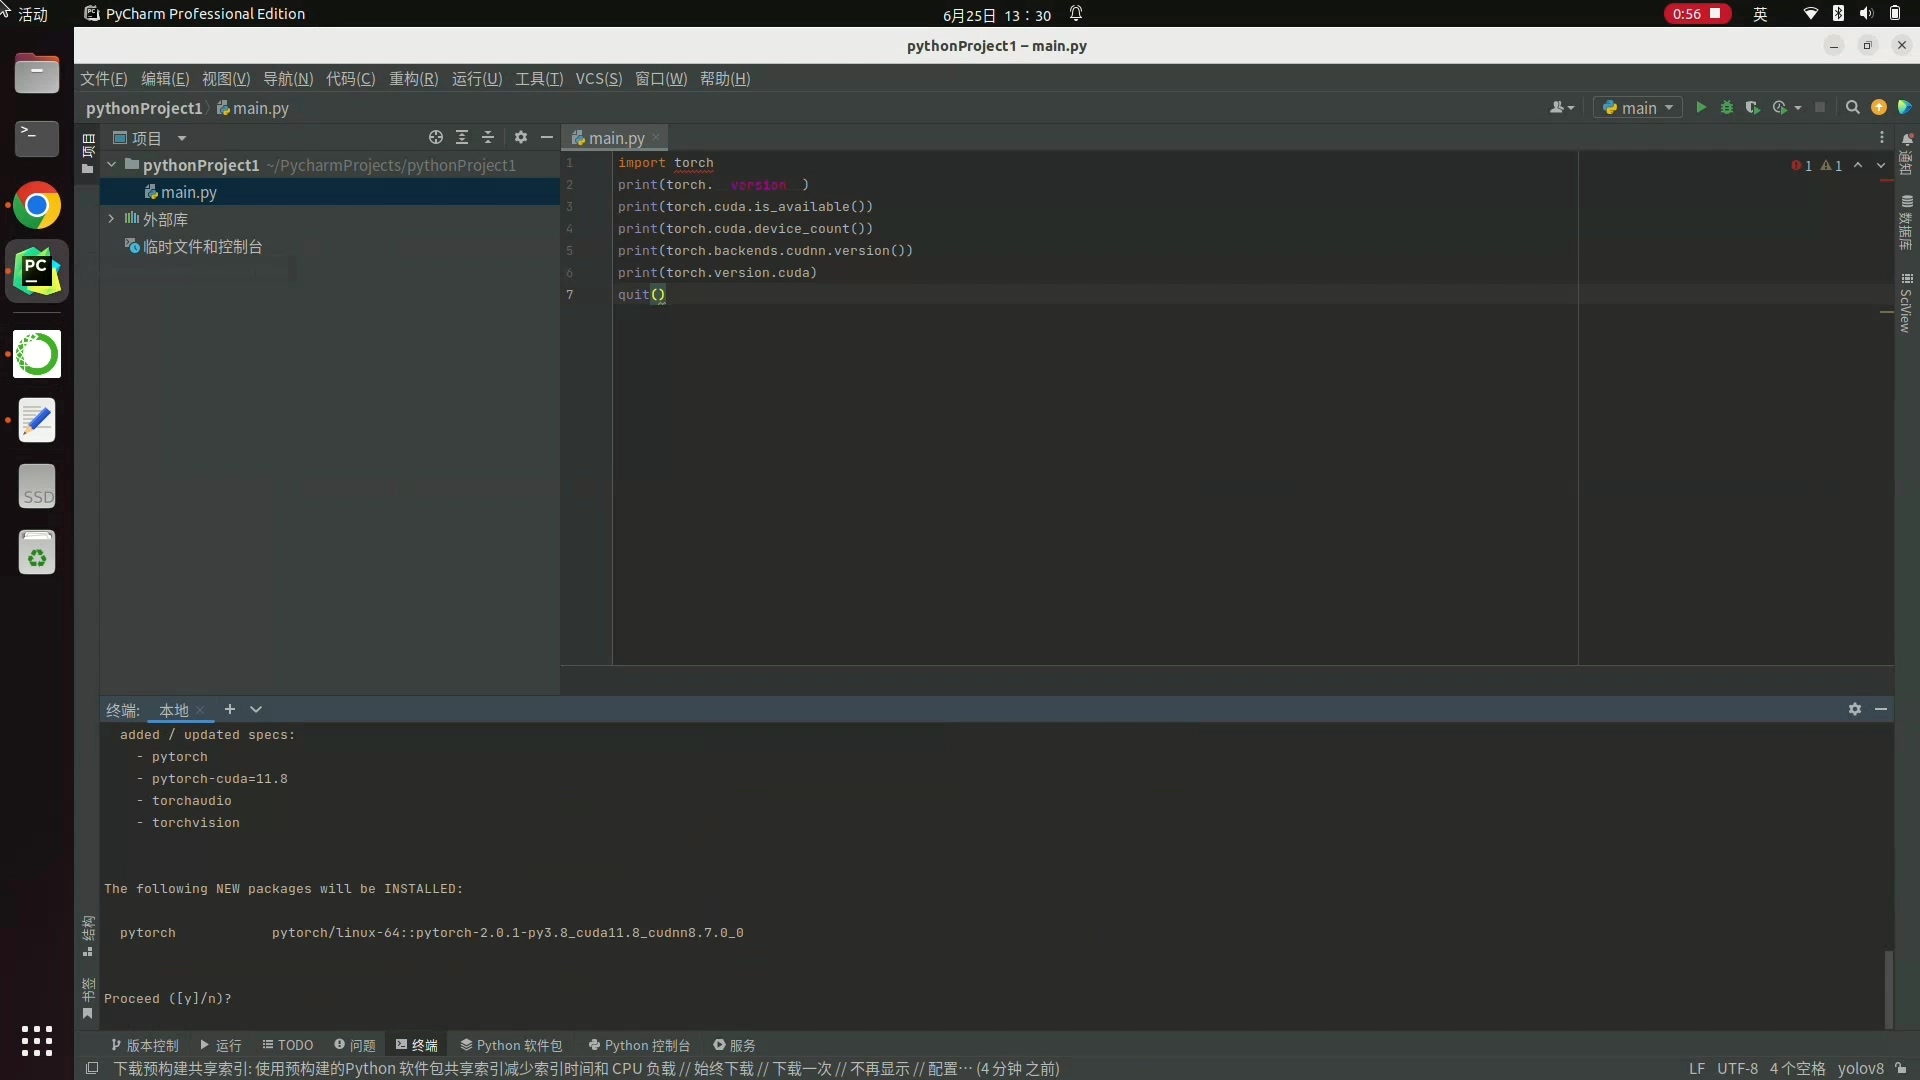The image size is (1920, 1080).
Task: Expand the 外部库 tree node
Action: (x=111, y=219)
